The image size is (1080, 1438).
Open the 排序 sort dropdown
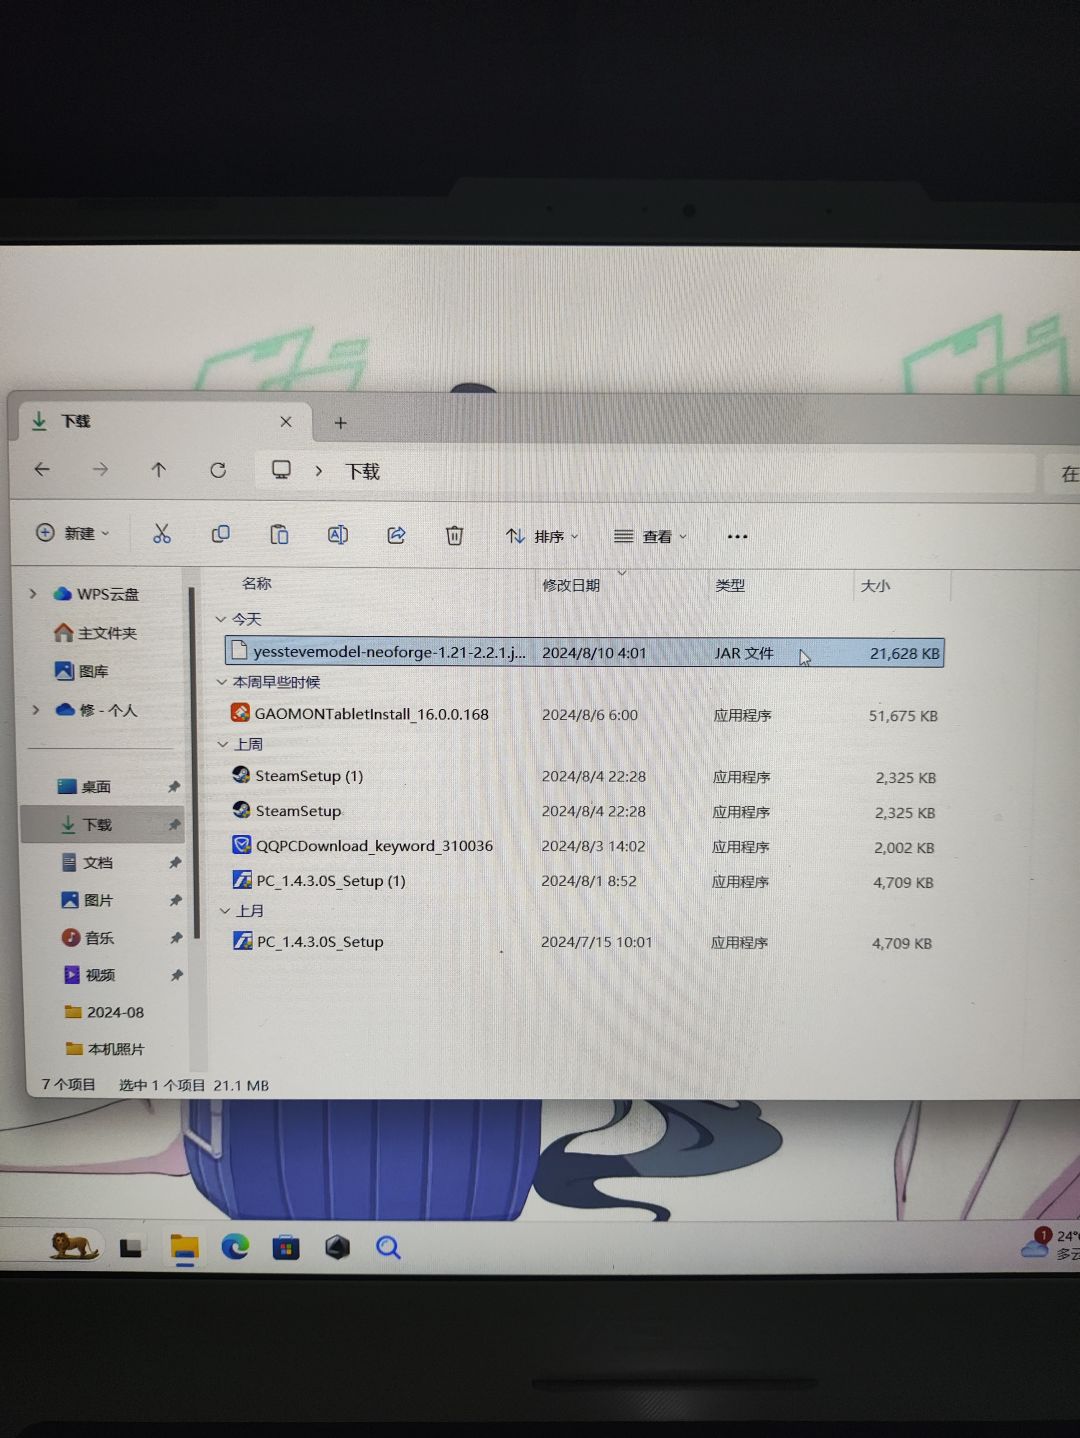[x=541, y=536]
